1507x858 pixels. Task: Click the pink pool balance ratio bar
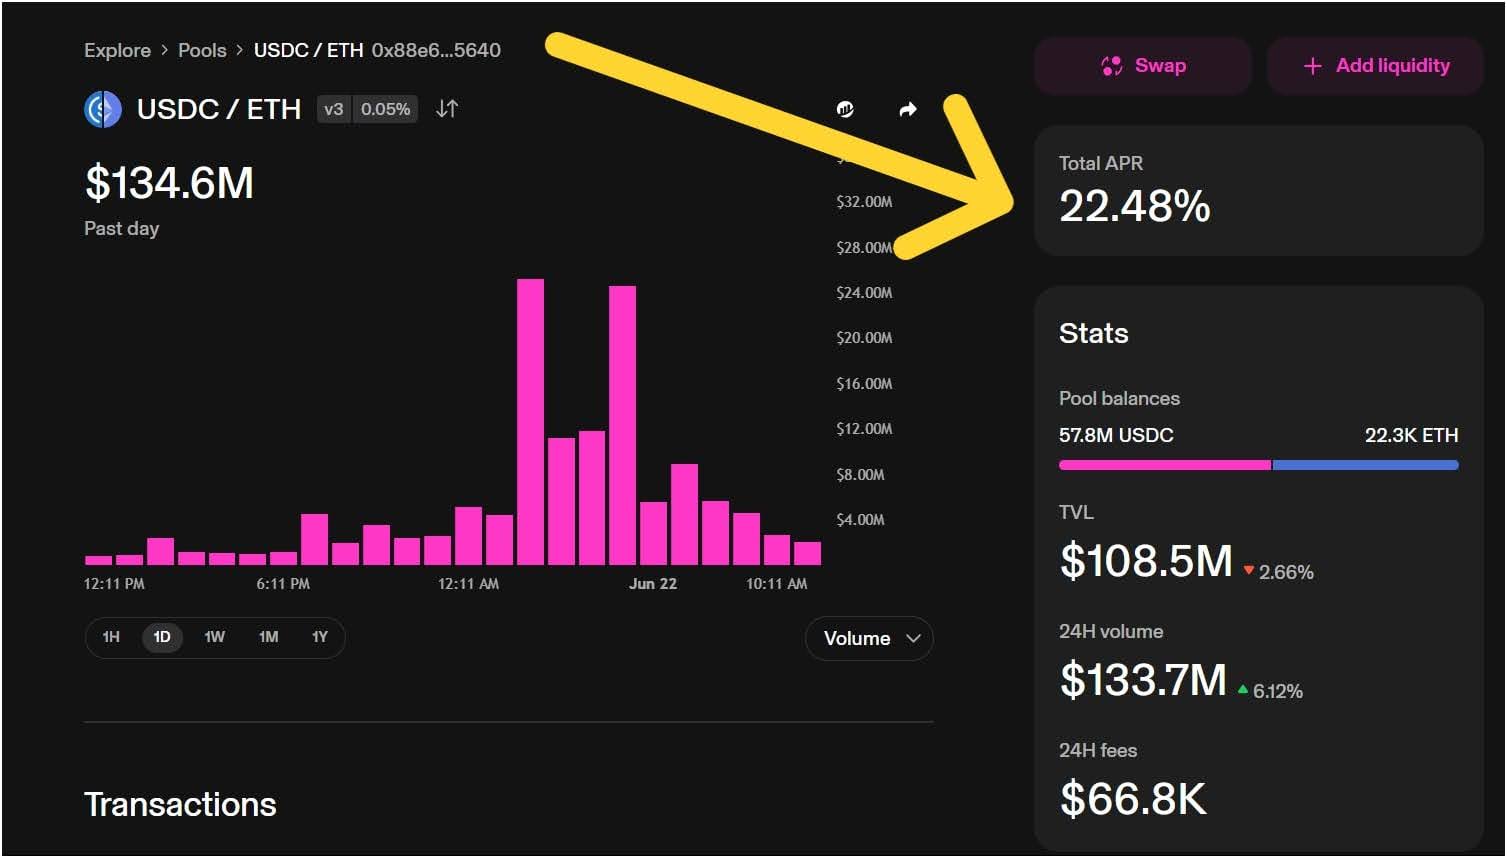coord(1164,464)
